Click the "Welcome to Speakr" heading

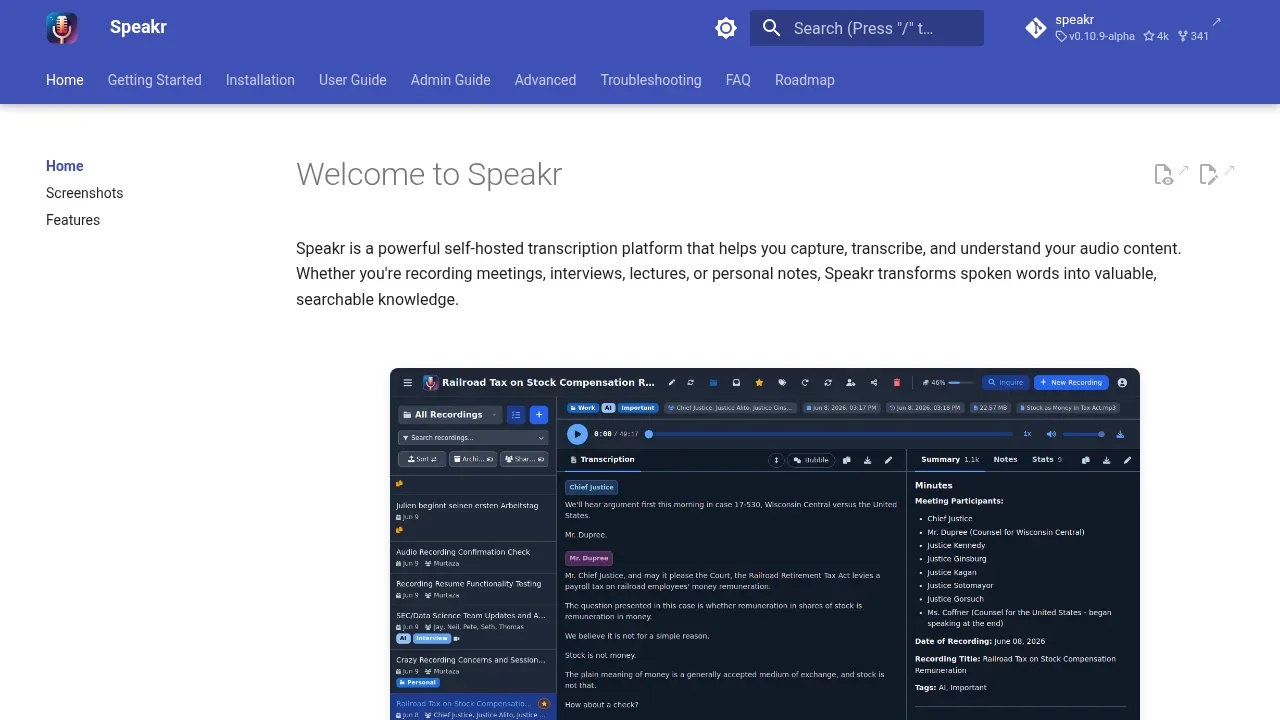(x=429, y=174)
